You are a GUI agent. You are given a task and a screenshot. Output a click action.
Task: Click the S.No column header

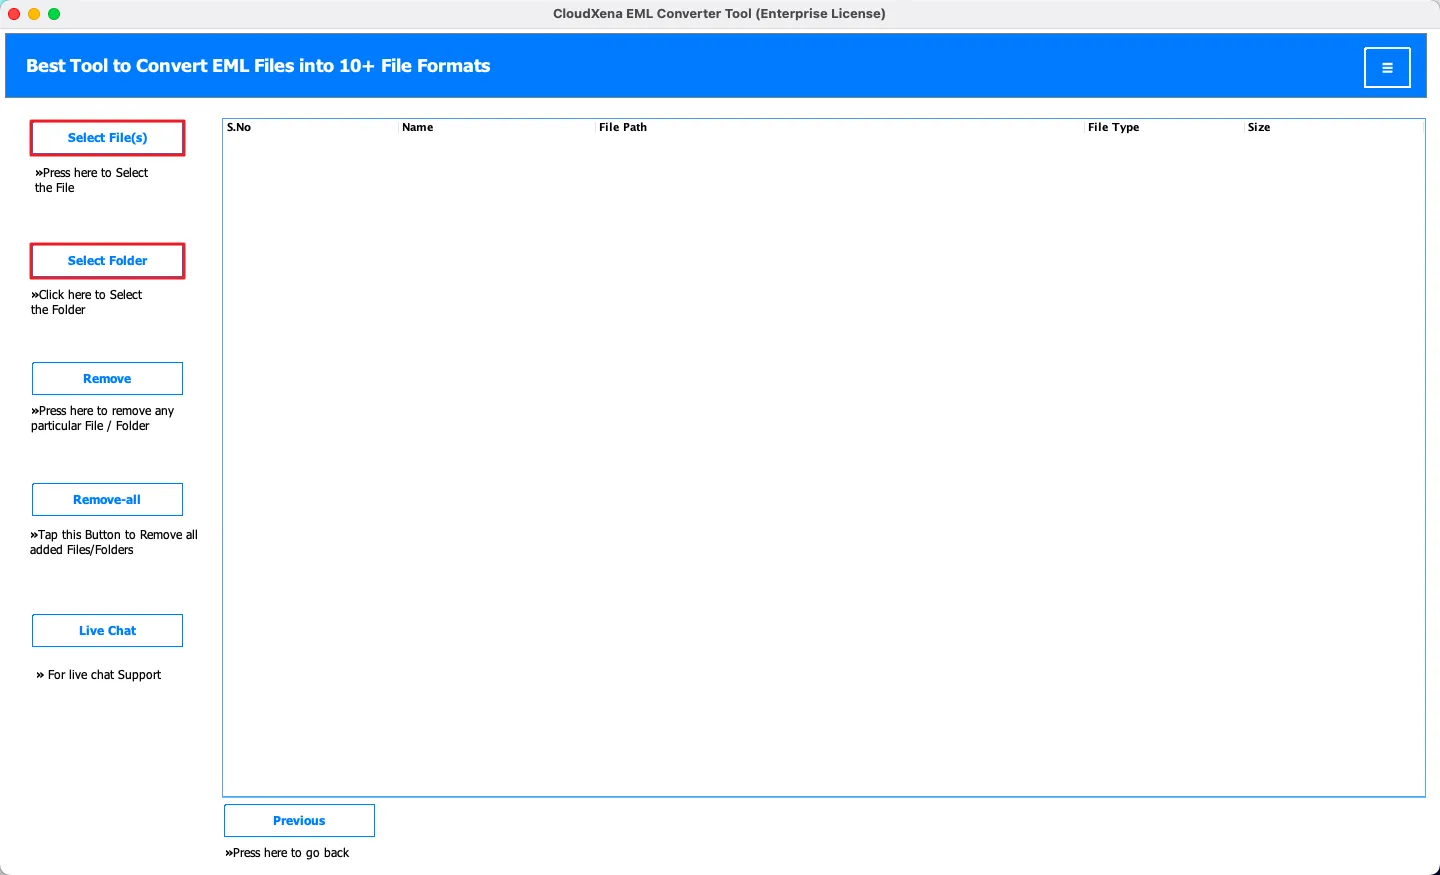(x=239, y=127)
